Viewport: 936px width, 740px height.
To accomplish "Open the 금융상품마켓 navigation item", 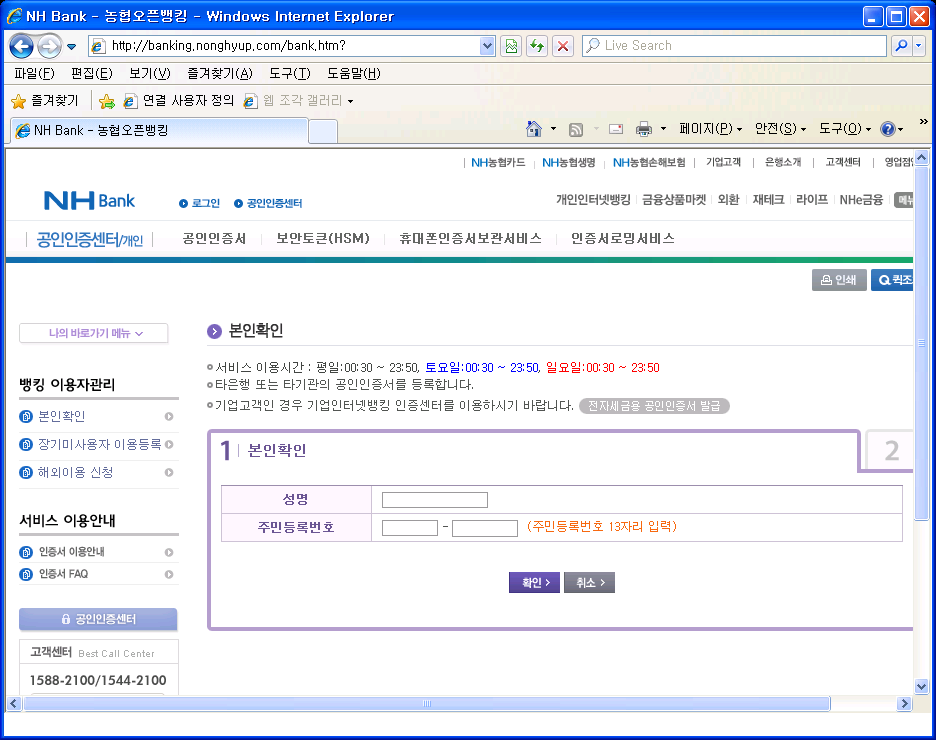I will [x=674, y=200].
